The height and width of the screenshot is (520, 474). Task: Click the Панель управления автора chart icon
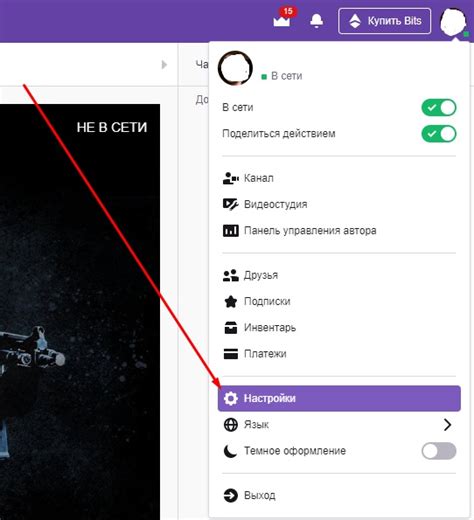[x=231, y=231]
